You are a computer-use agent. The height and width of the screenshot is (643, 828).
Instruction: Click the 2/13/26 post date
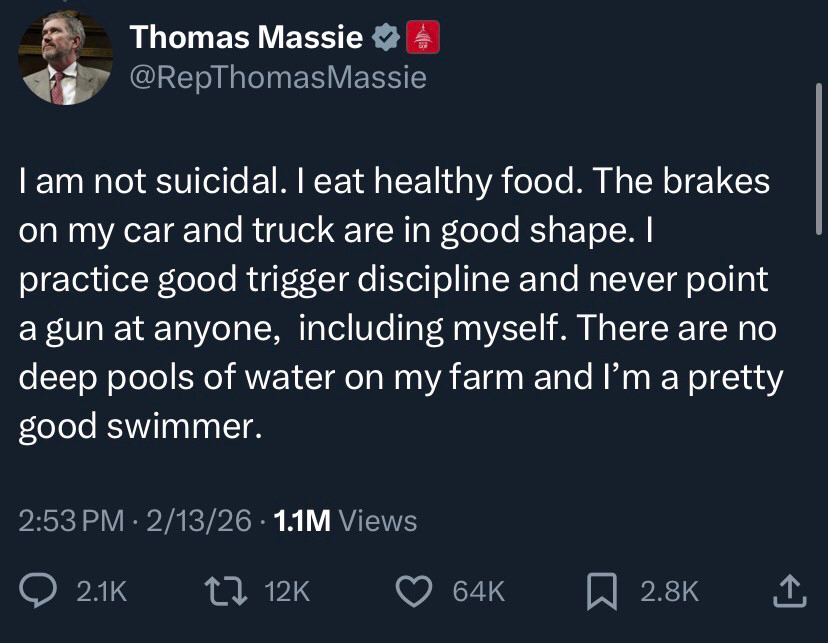click(x=197, y=521)
